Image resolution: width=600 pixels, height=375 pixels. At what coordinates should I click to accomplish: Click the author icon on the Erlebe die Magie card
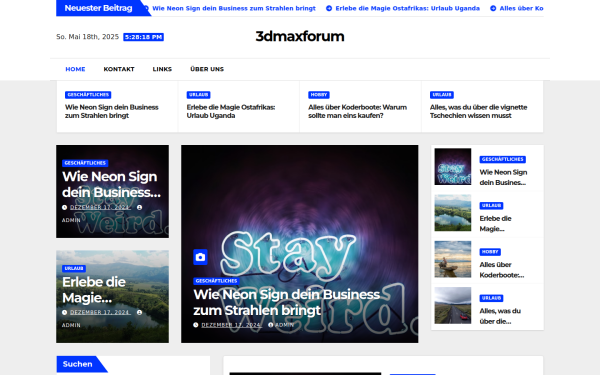(139, 312)
